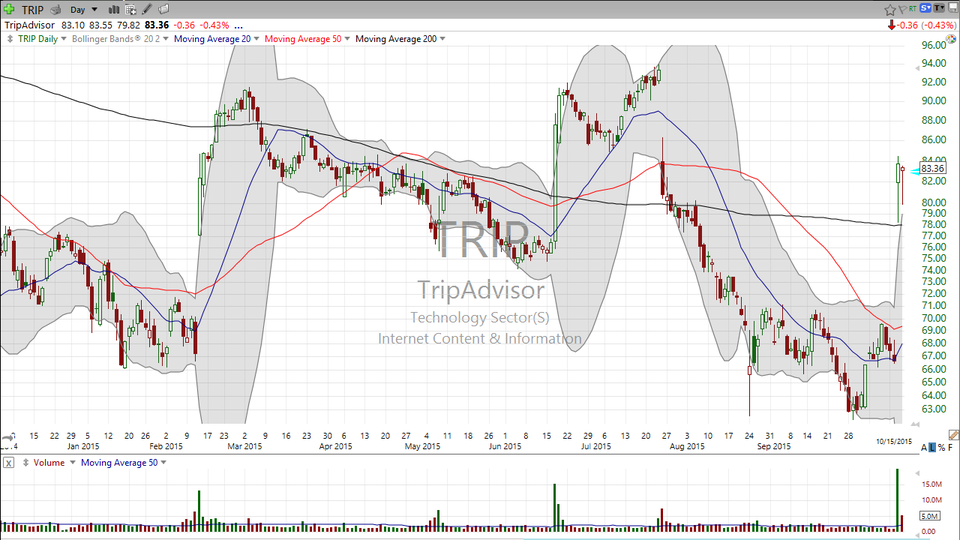The height and width of the screenshot is (540, 960).
Task: Click the move handle beside Volume
Action: tap(26, 463)
